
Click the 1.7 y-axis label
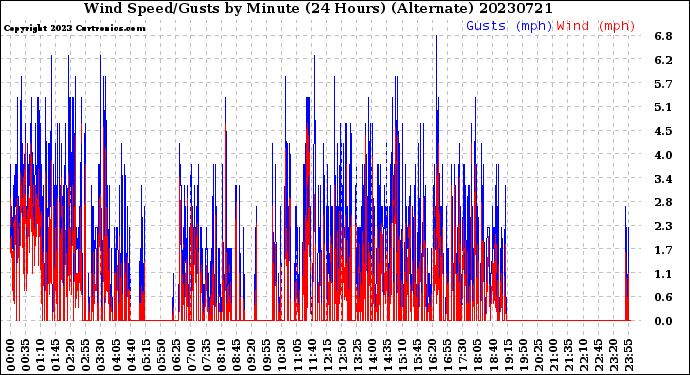663,250
